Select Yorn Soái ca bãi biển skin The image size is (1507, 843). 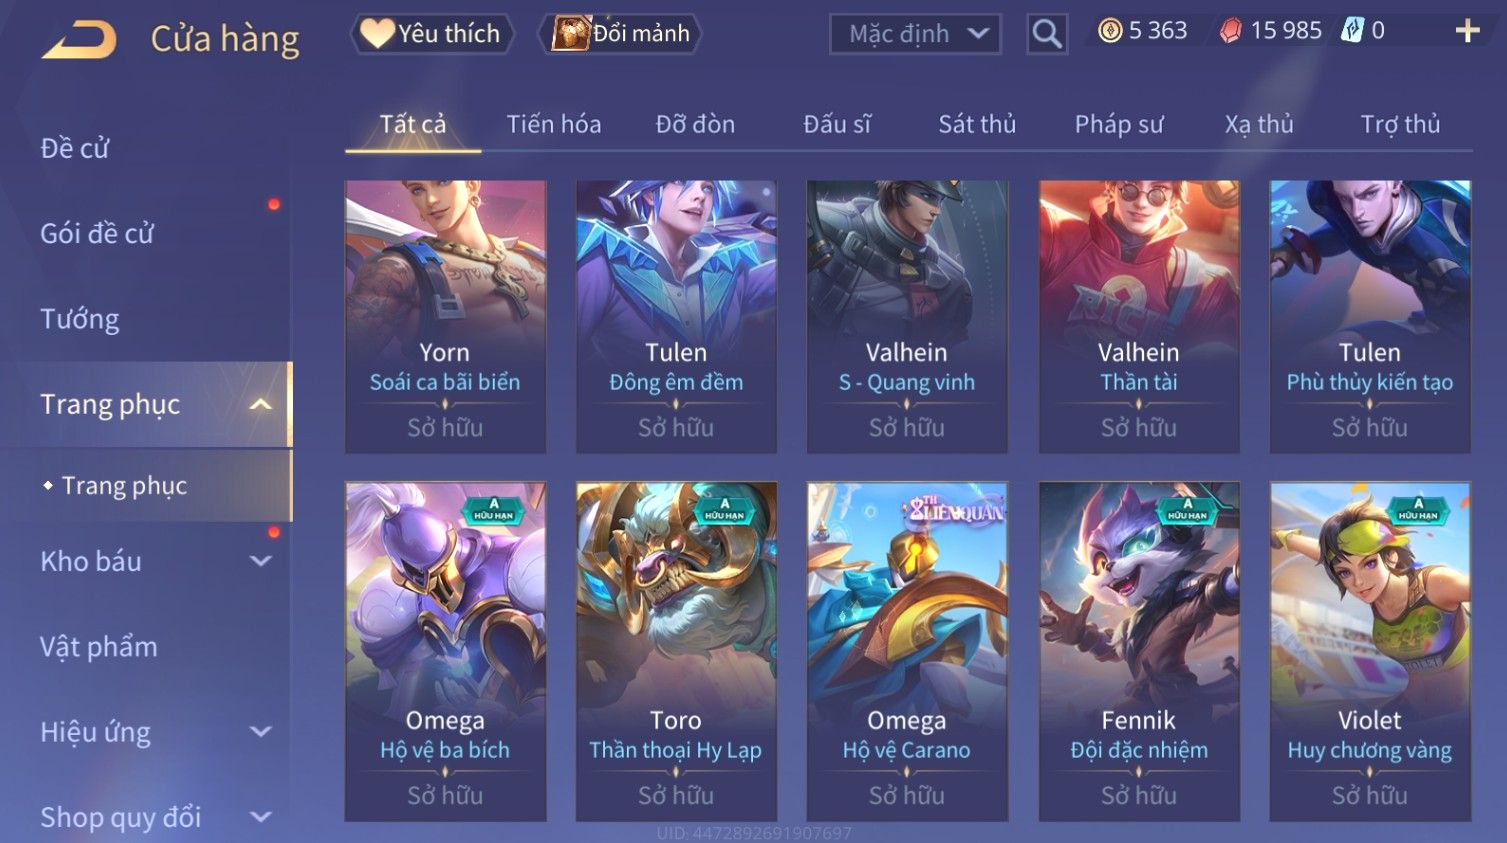point(445,317)
